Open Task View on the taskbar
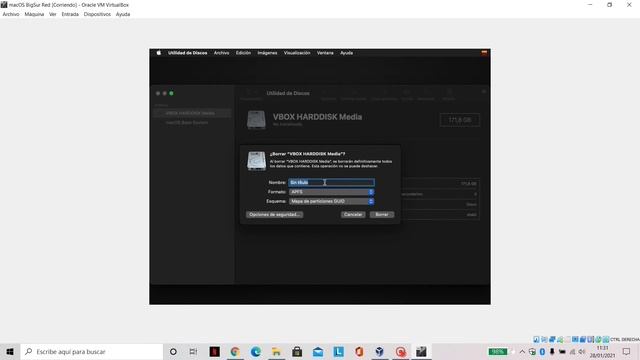Screen dimensions: 640x360 click(x=193, y=351)
